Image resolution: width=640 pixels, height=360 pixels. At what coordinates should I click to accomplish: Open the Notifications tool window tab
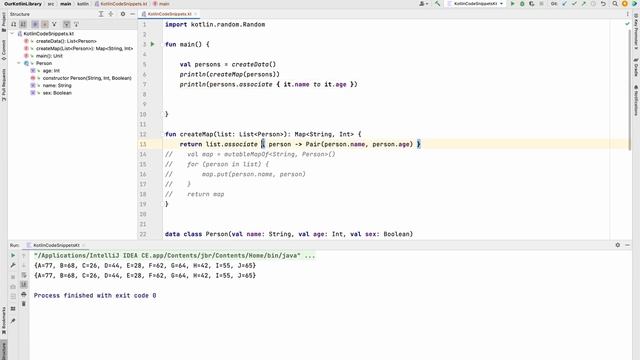coord(636,100)
